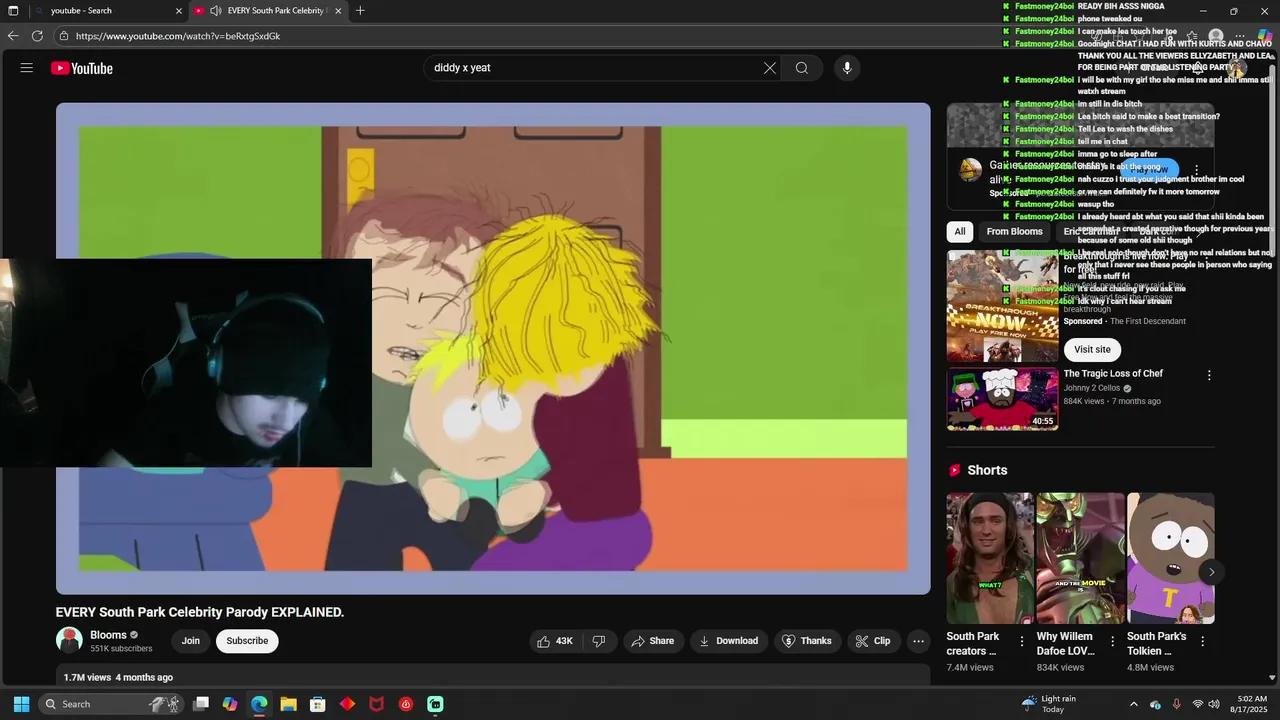Open McAfee from taskbar
Screen dimensions: 1280x720
coord(376,704)
